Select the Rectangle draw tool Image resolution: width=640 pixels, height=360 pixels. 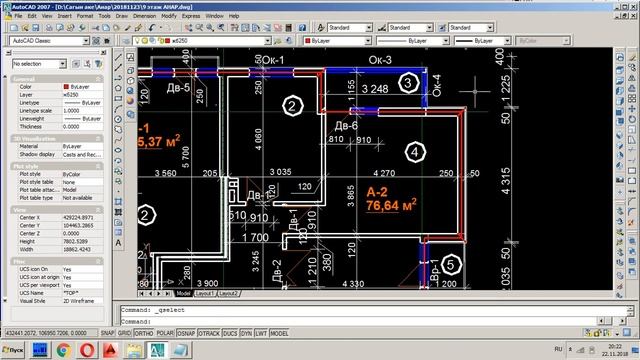(118, 98)
